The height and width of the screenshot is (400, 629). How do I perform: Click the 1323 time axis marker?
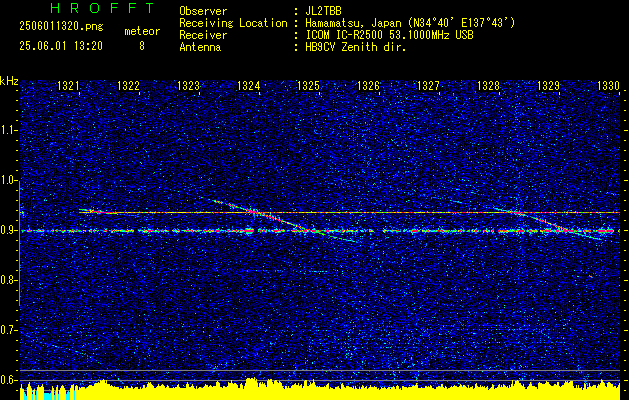(188, 85)
